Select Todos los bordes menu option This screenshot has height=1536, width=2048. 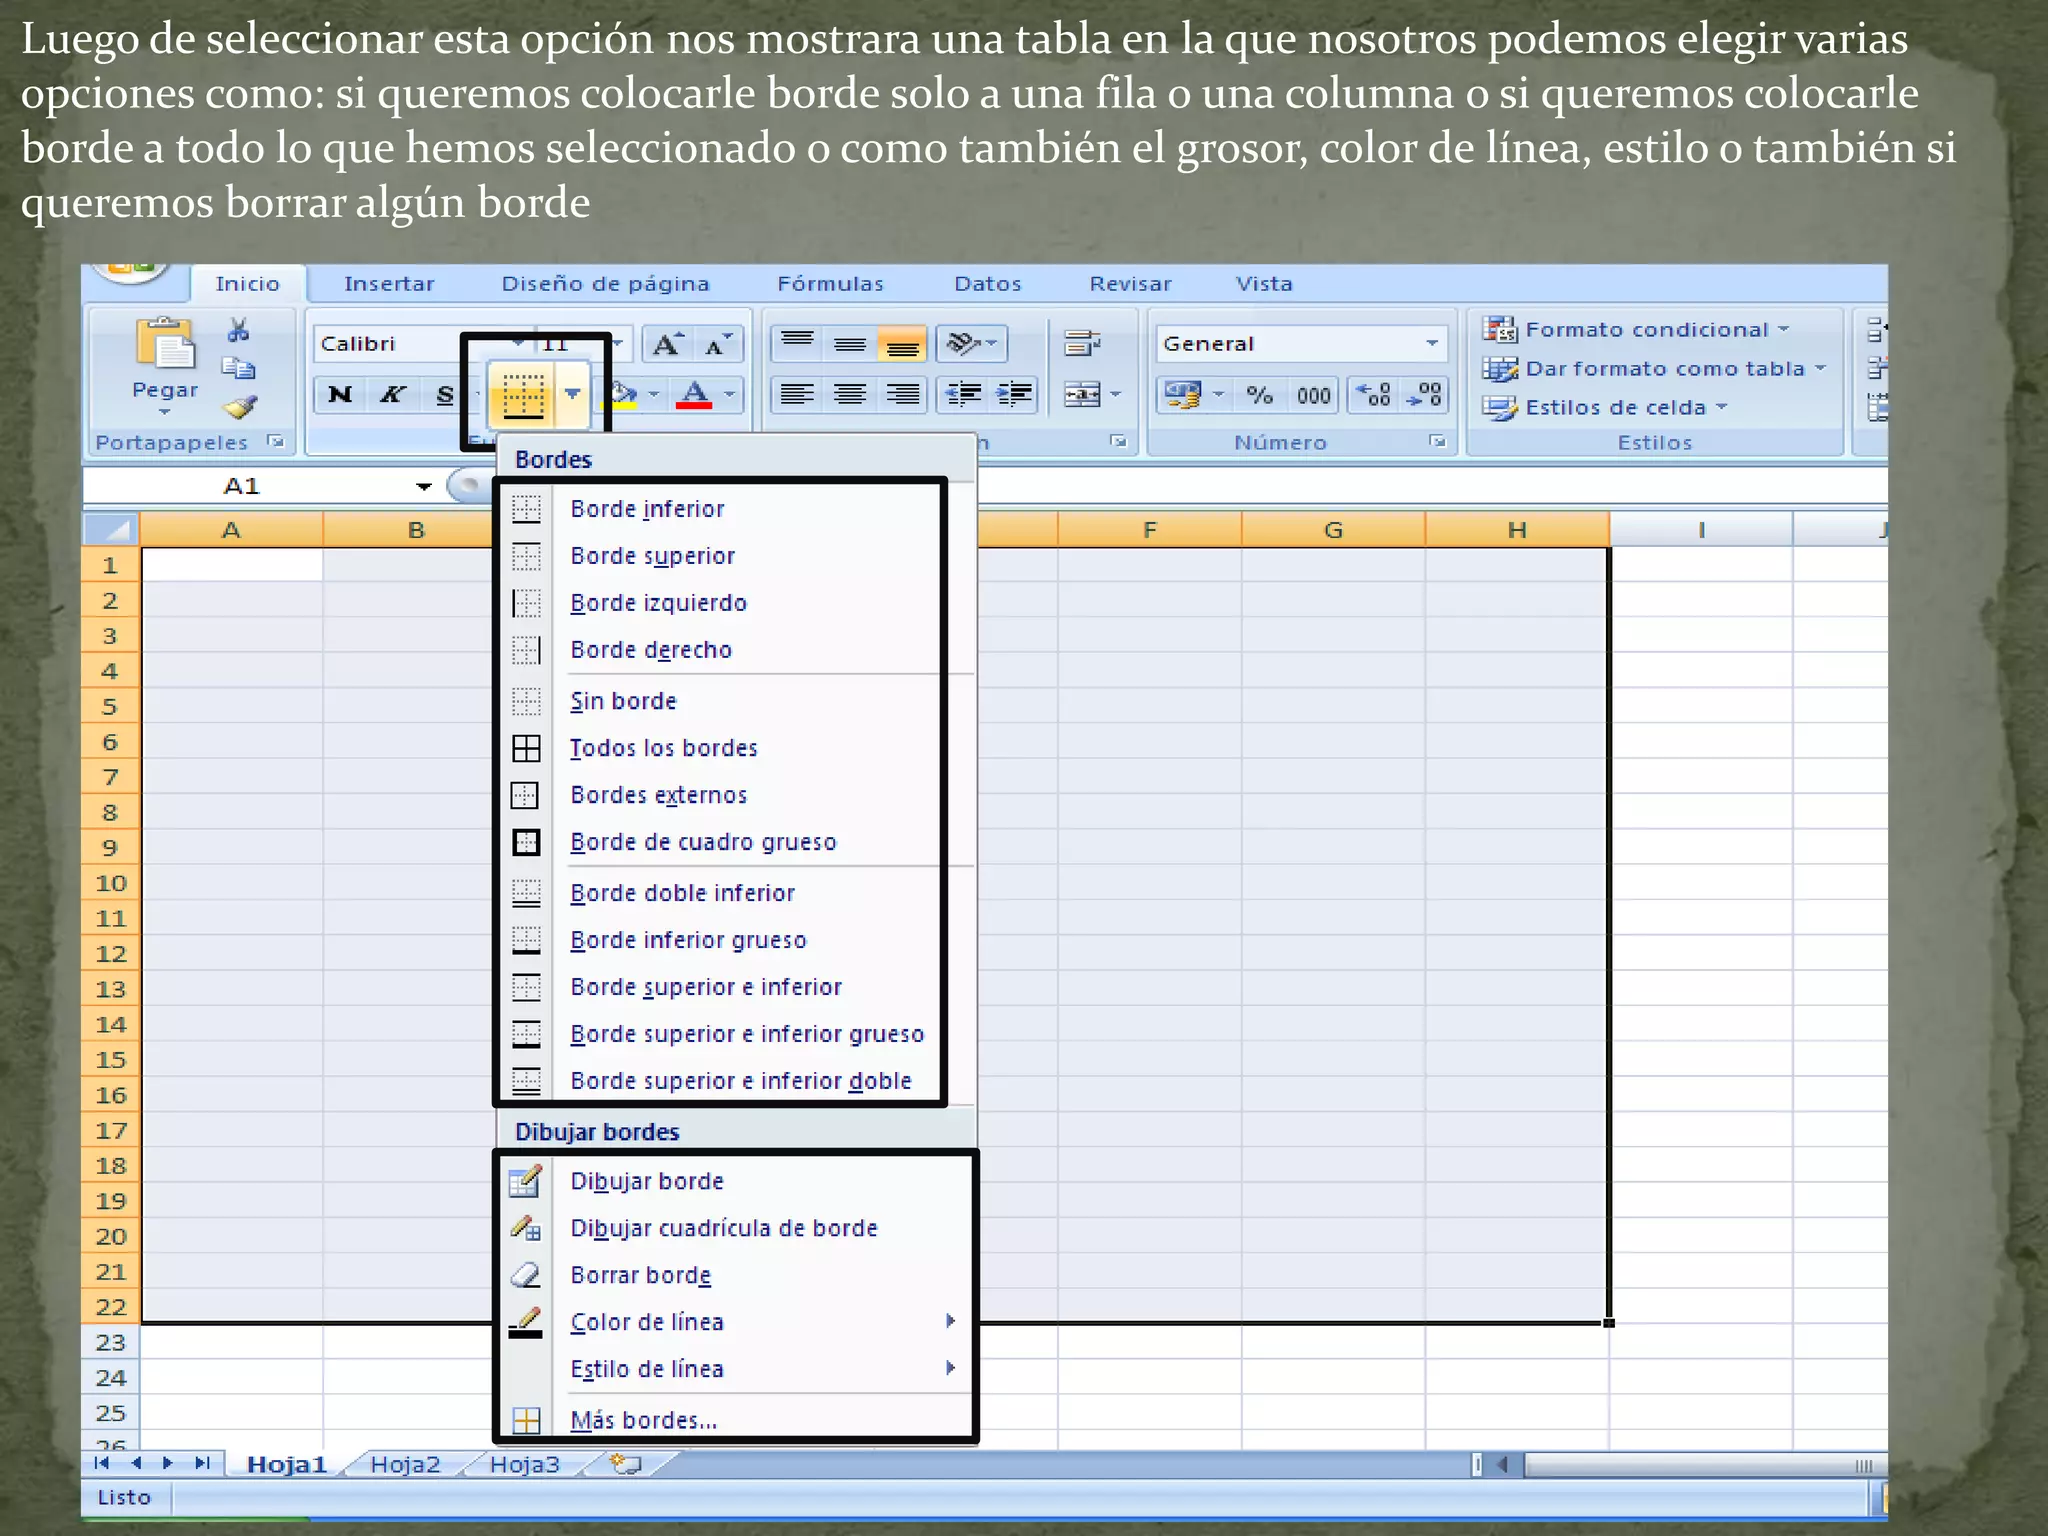pyautogui.click(x=664, y=748)
